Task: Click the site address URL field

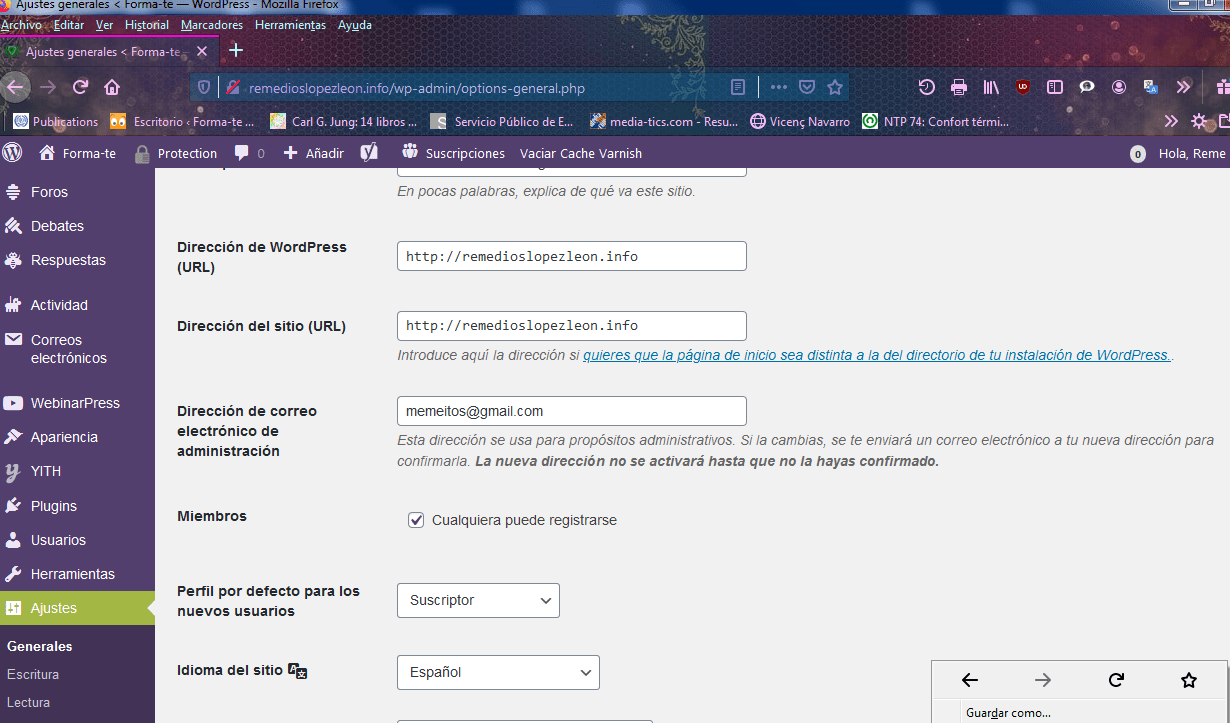Action: (x=572, y=325)
